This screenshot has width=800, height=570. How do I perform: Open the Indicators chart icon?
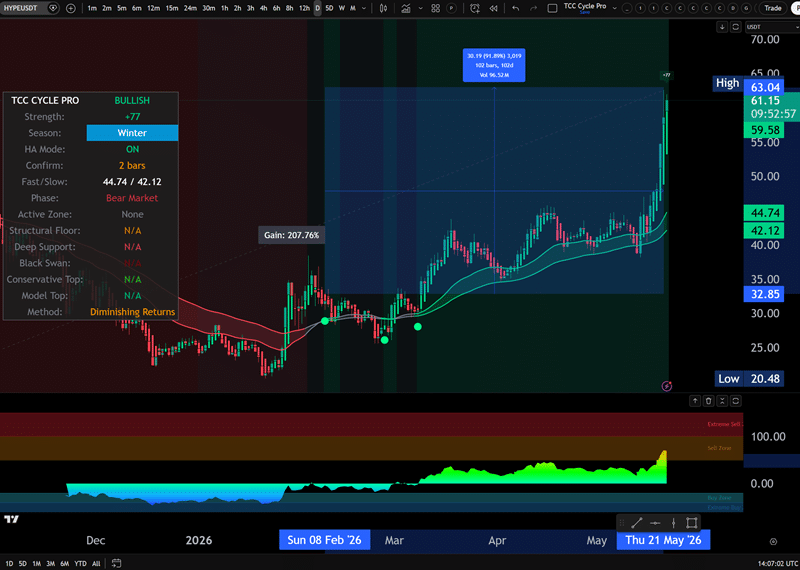[406, 8]
